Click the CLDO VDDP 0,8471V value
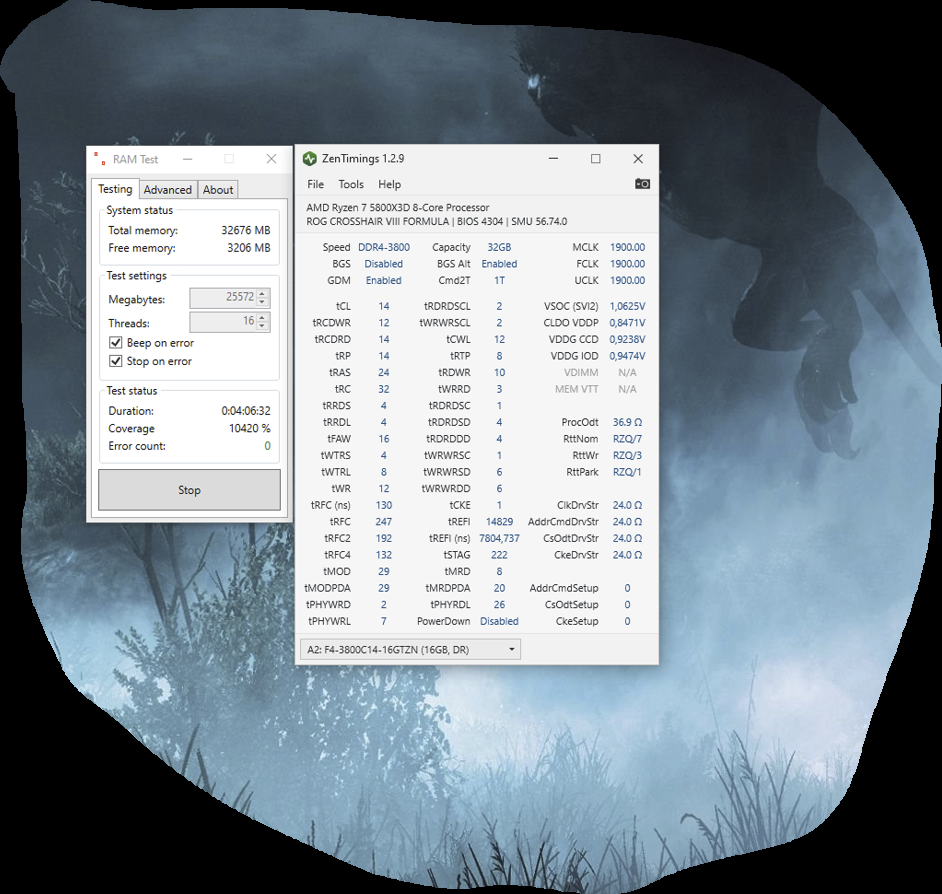Screen dimensions: 942x894 627,323
